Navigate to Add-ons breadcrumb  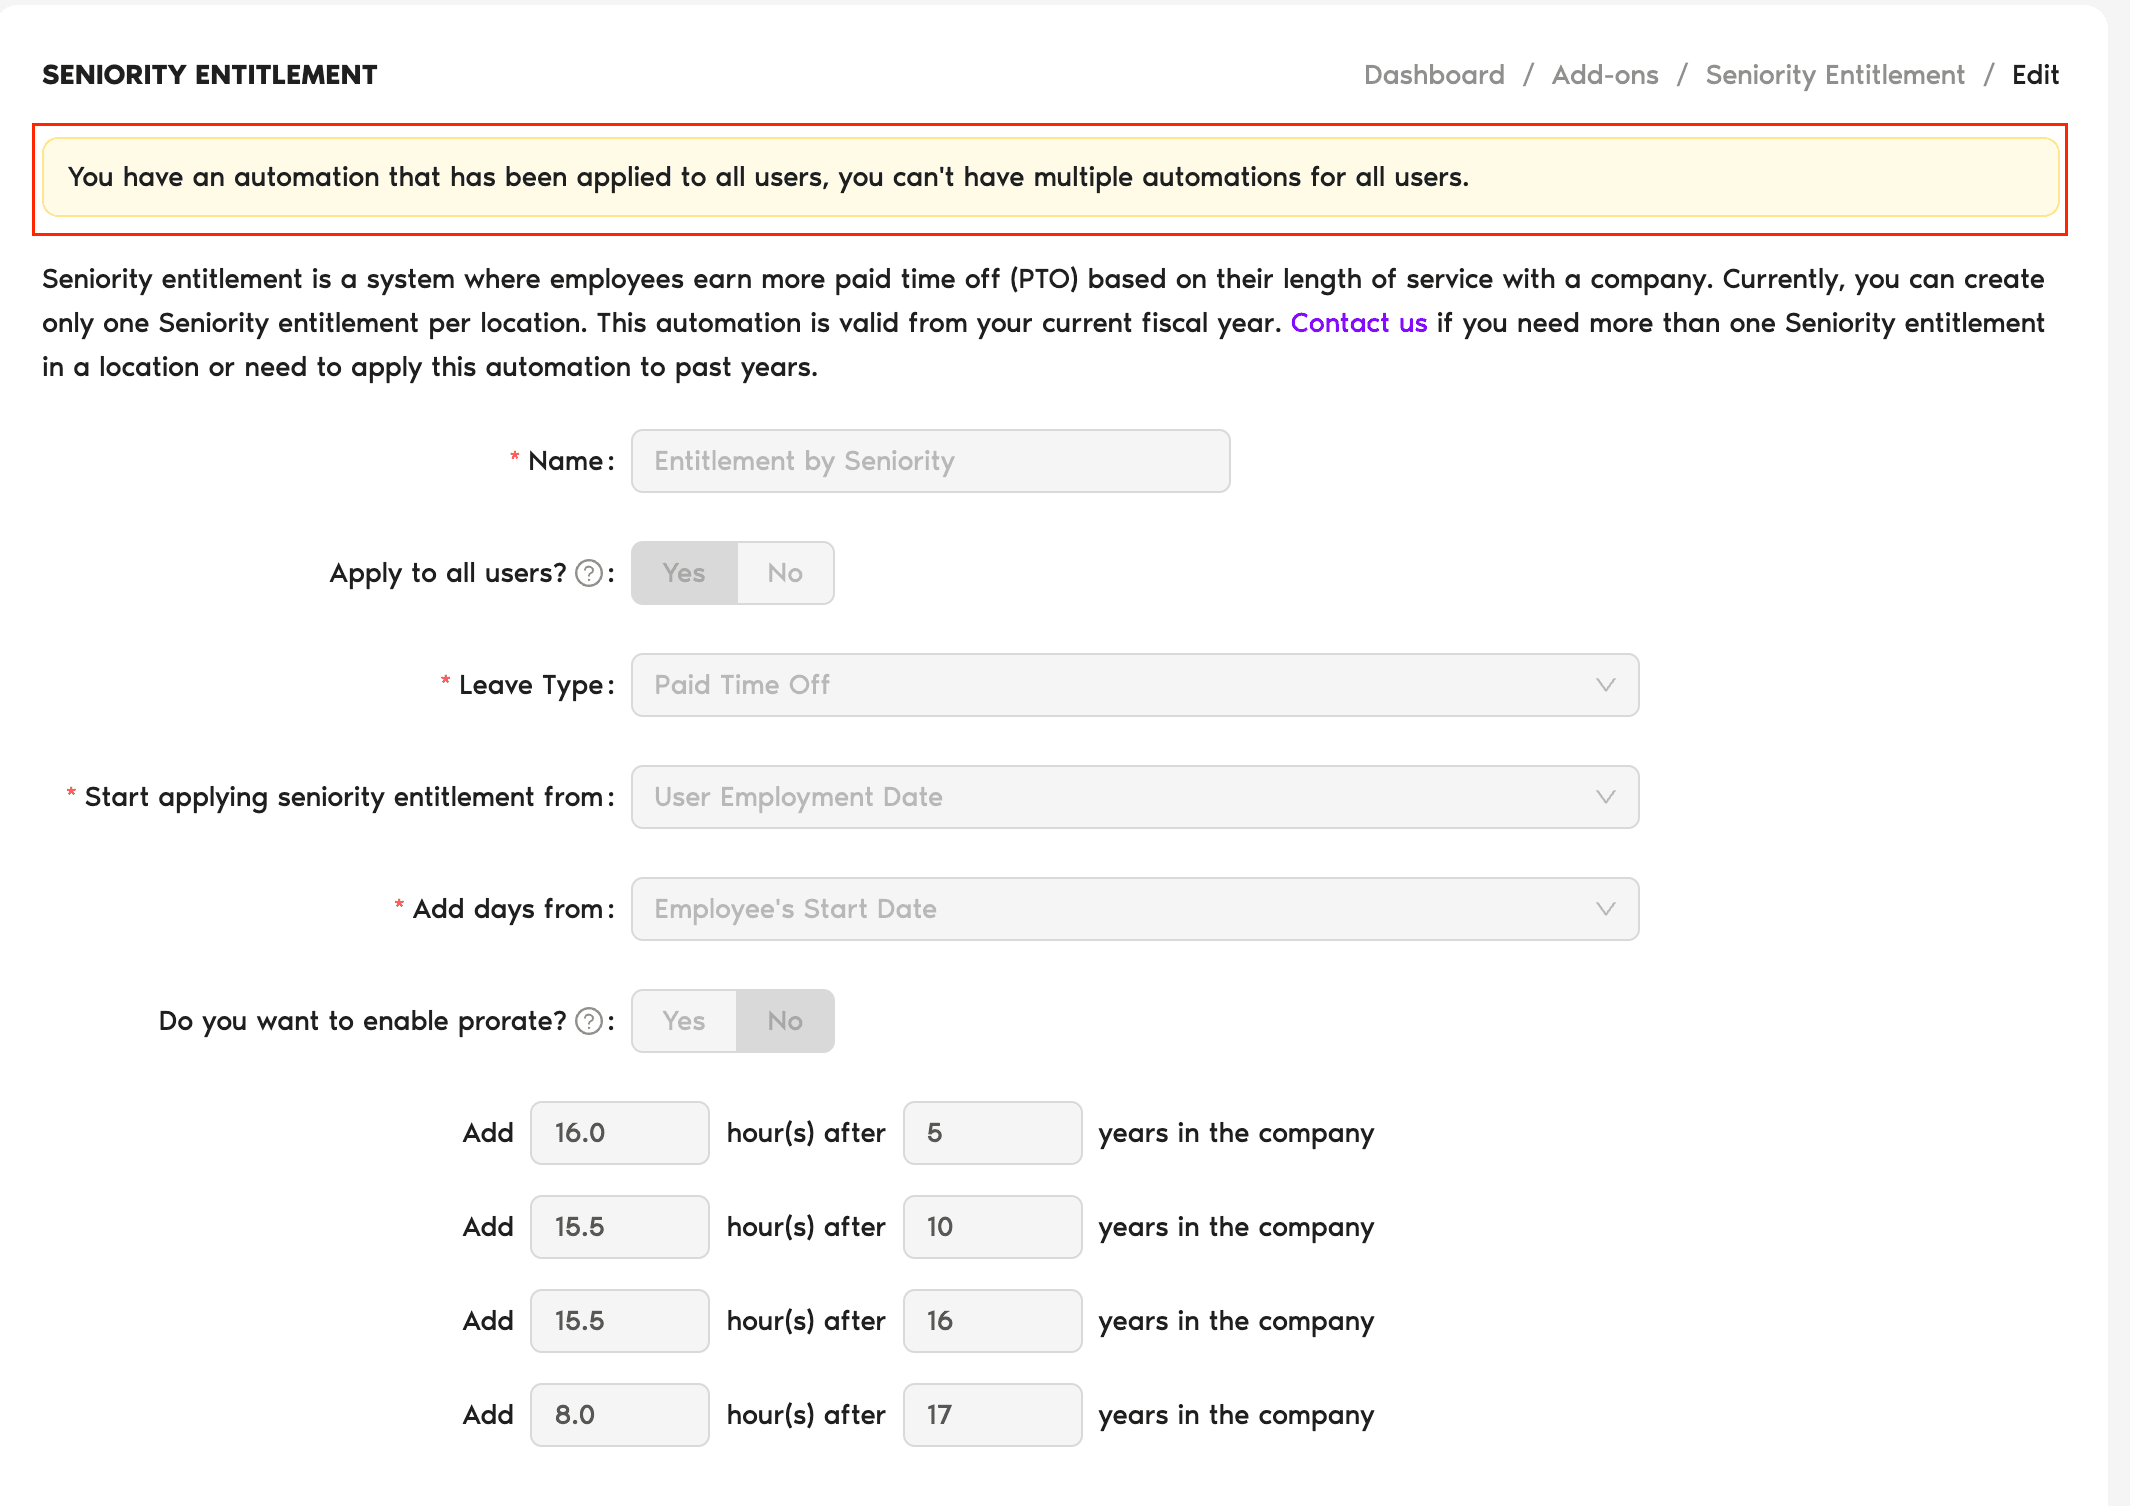pos(1604,75)
